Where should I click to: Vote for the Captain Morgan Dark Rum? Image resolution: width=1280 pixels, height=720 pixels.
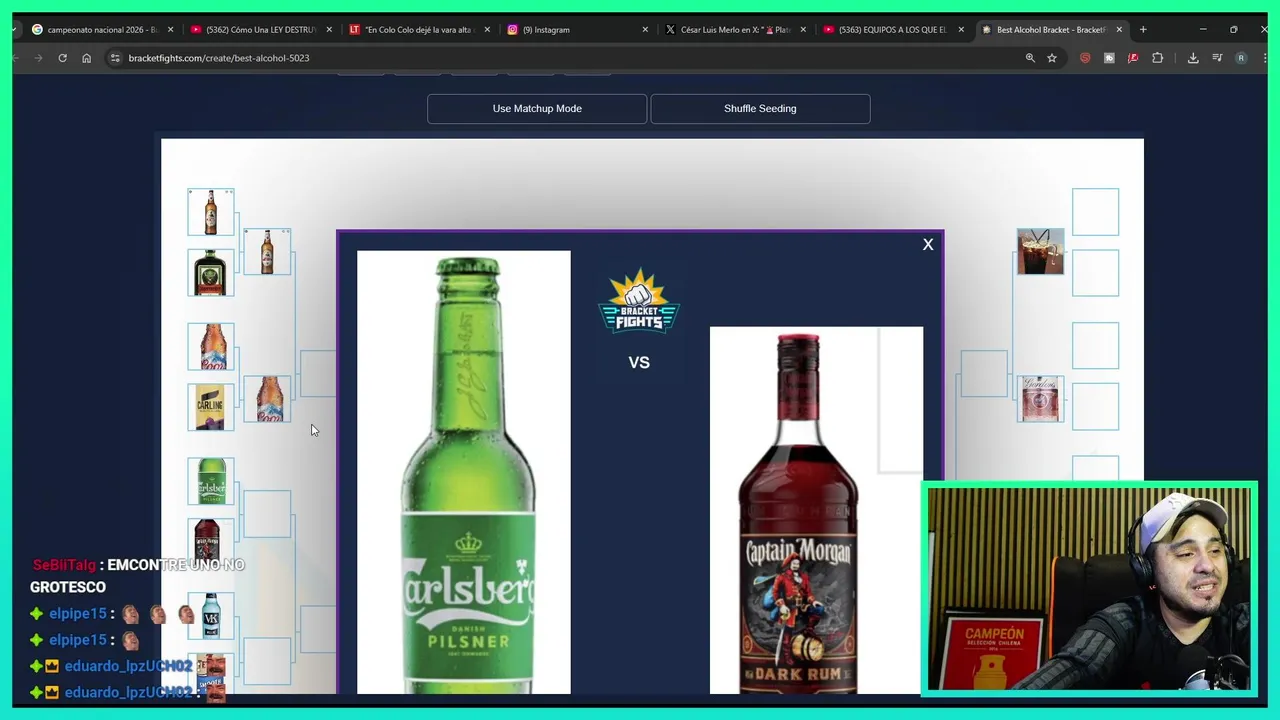(x=816, y=510)
